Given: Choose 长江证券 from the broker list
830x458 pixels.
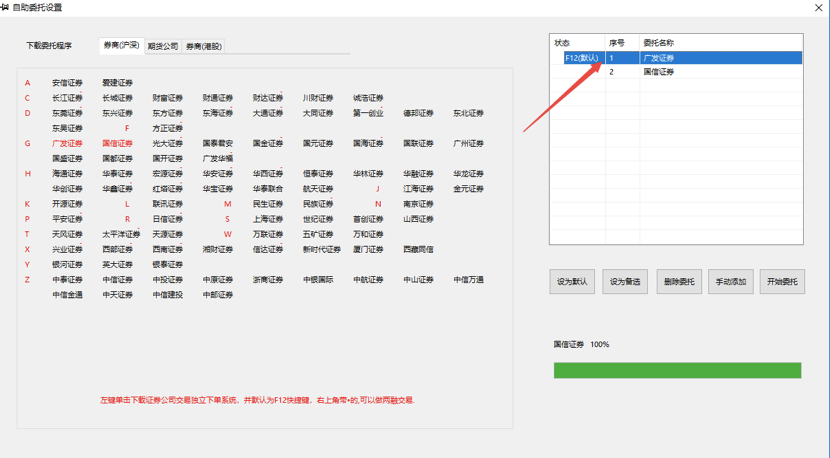Looking at the screenshot, I should 67,98.
